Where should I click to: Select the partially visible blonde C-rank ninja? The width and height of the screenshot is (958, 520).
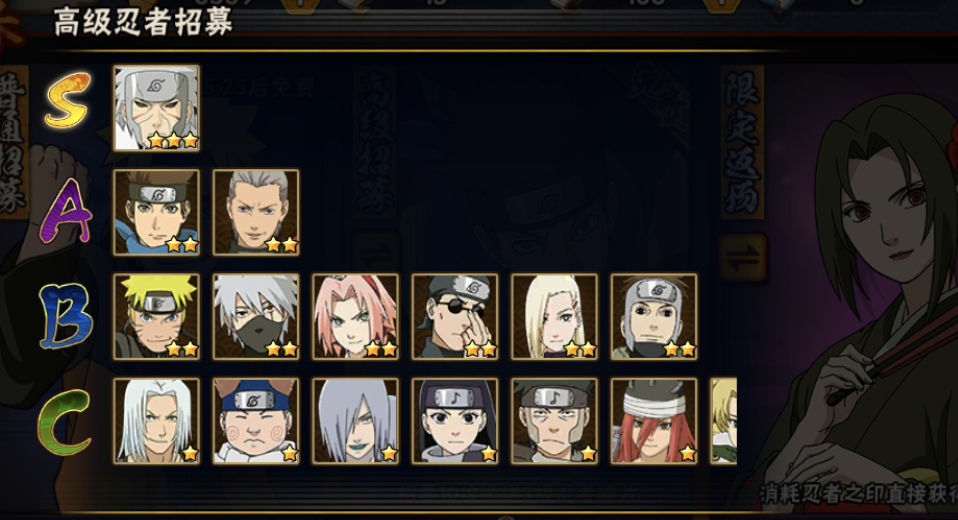tap(723, 421)
